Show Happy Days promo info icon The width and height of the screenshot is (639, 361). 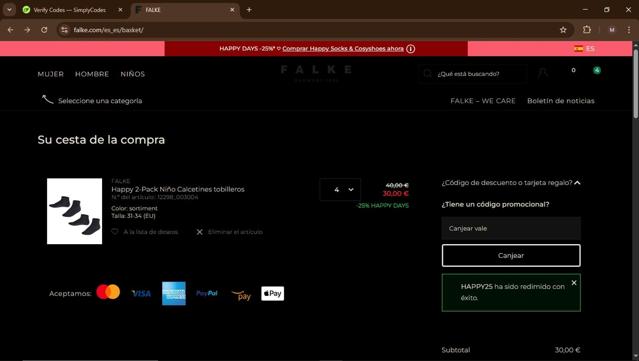(410, 49)
